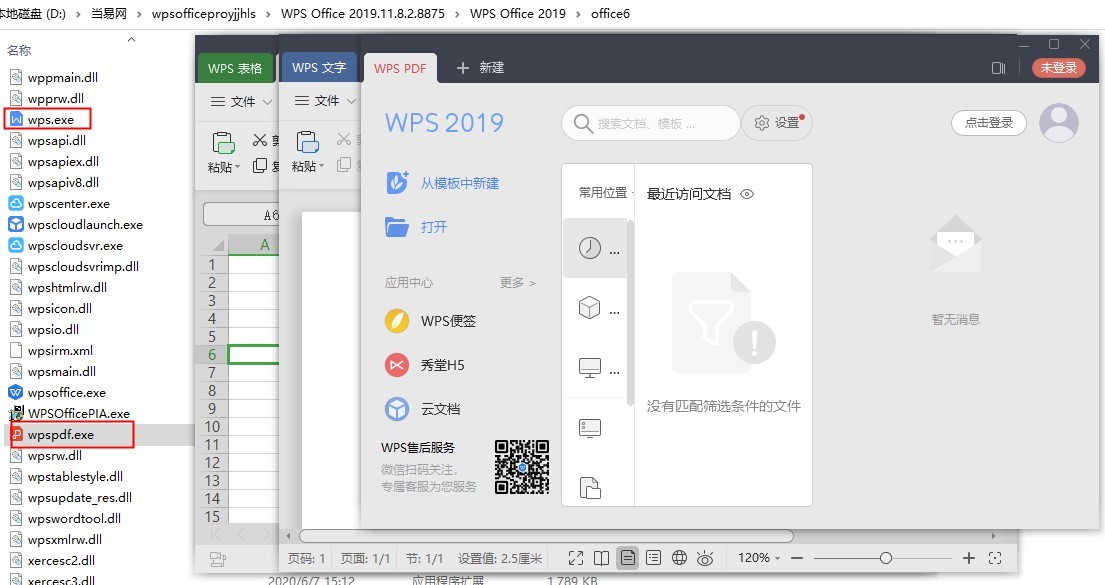Expand the 120% zoom dropdown
This screenshot has width=1105, height=585.
click(x=760, y=558)
